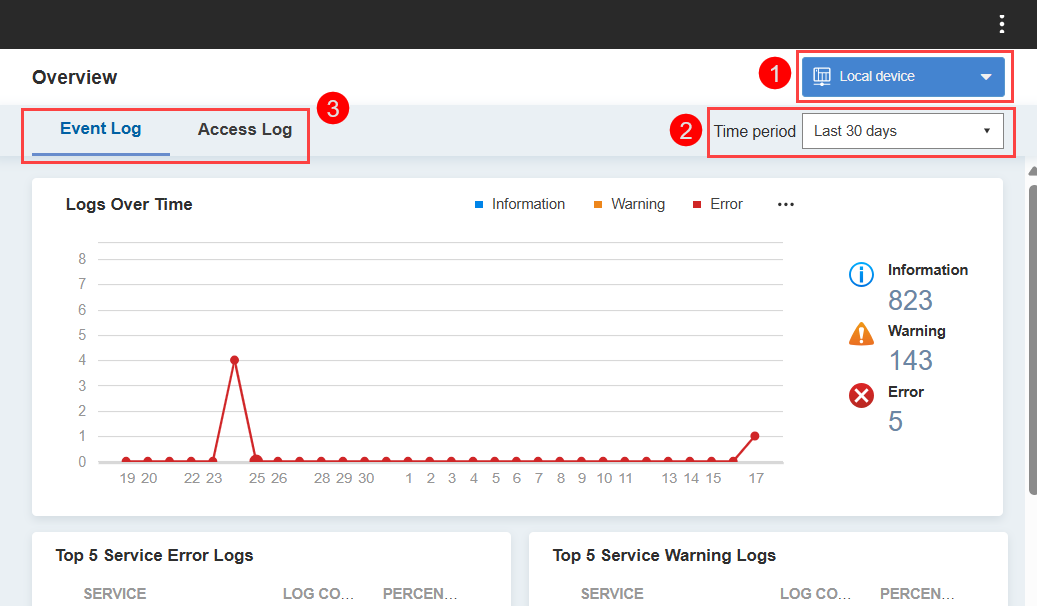Switch to the Access Log tab
1037x606 pixels.
245,129
